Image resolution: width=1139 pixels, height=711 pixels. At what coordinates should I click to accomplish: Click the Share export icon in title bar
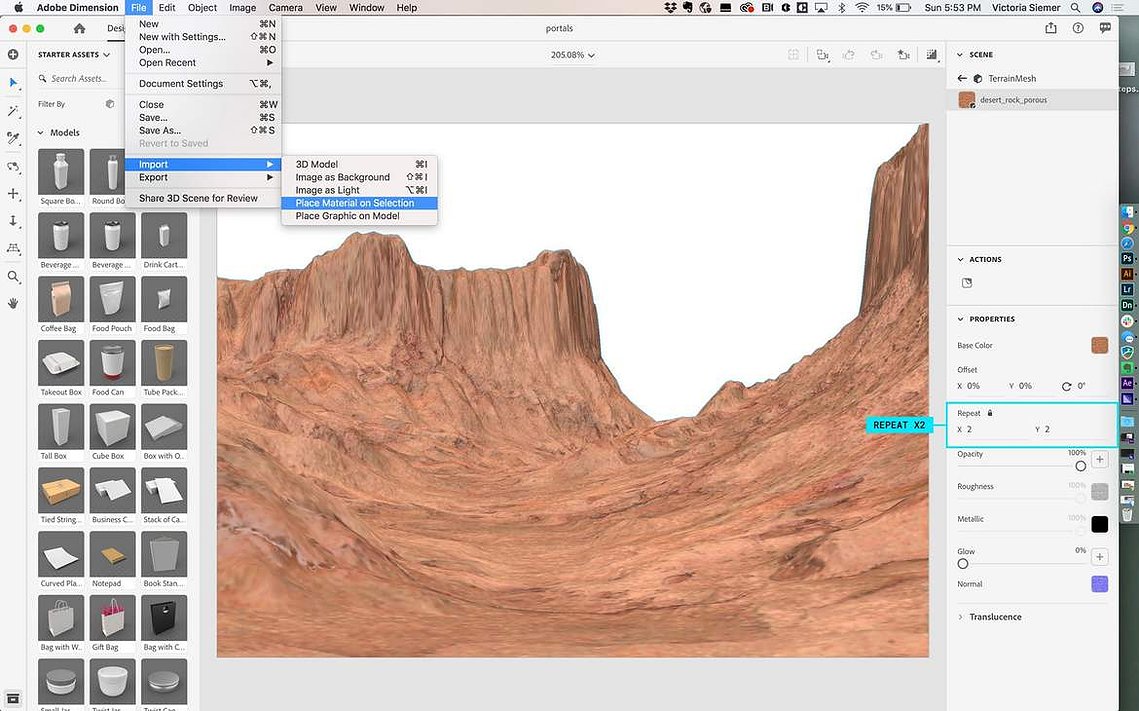1050,28
